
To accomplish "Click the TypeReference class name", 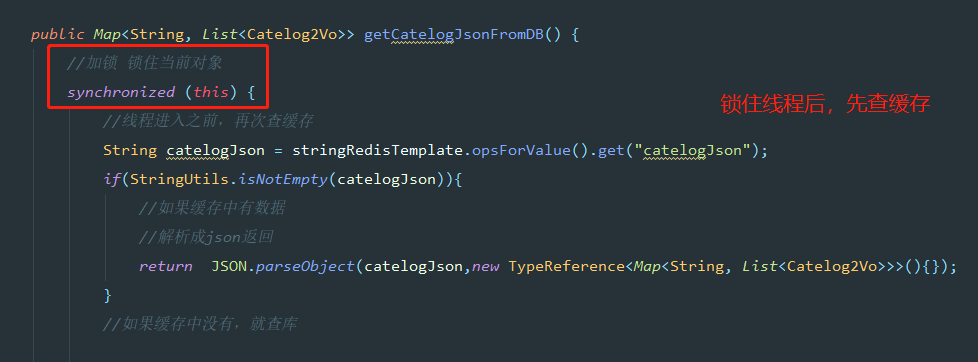I will click(x=566, y=267).
